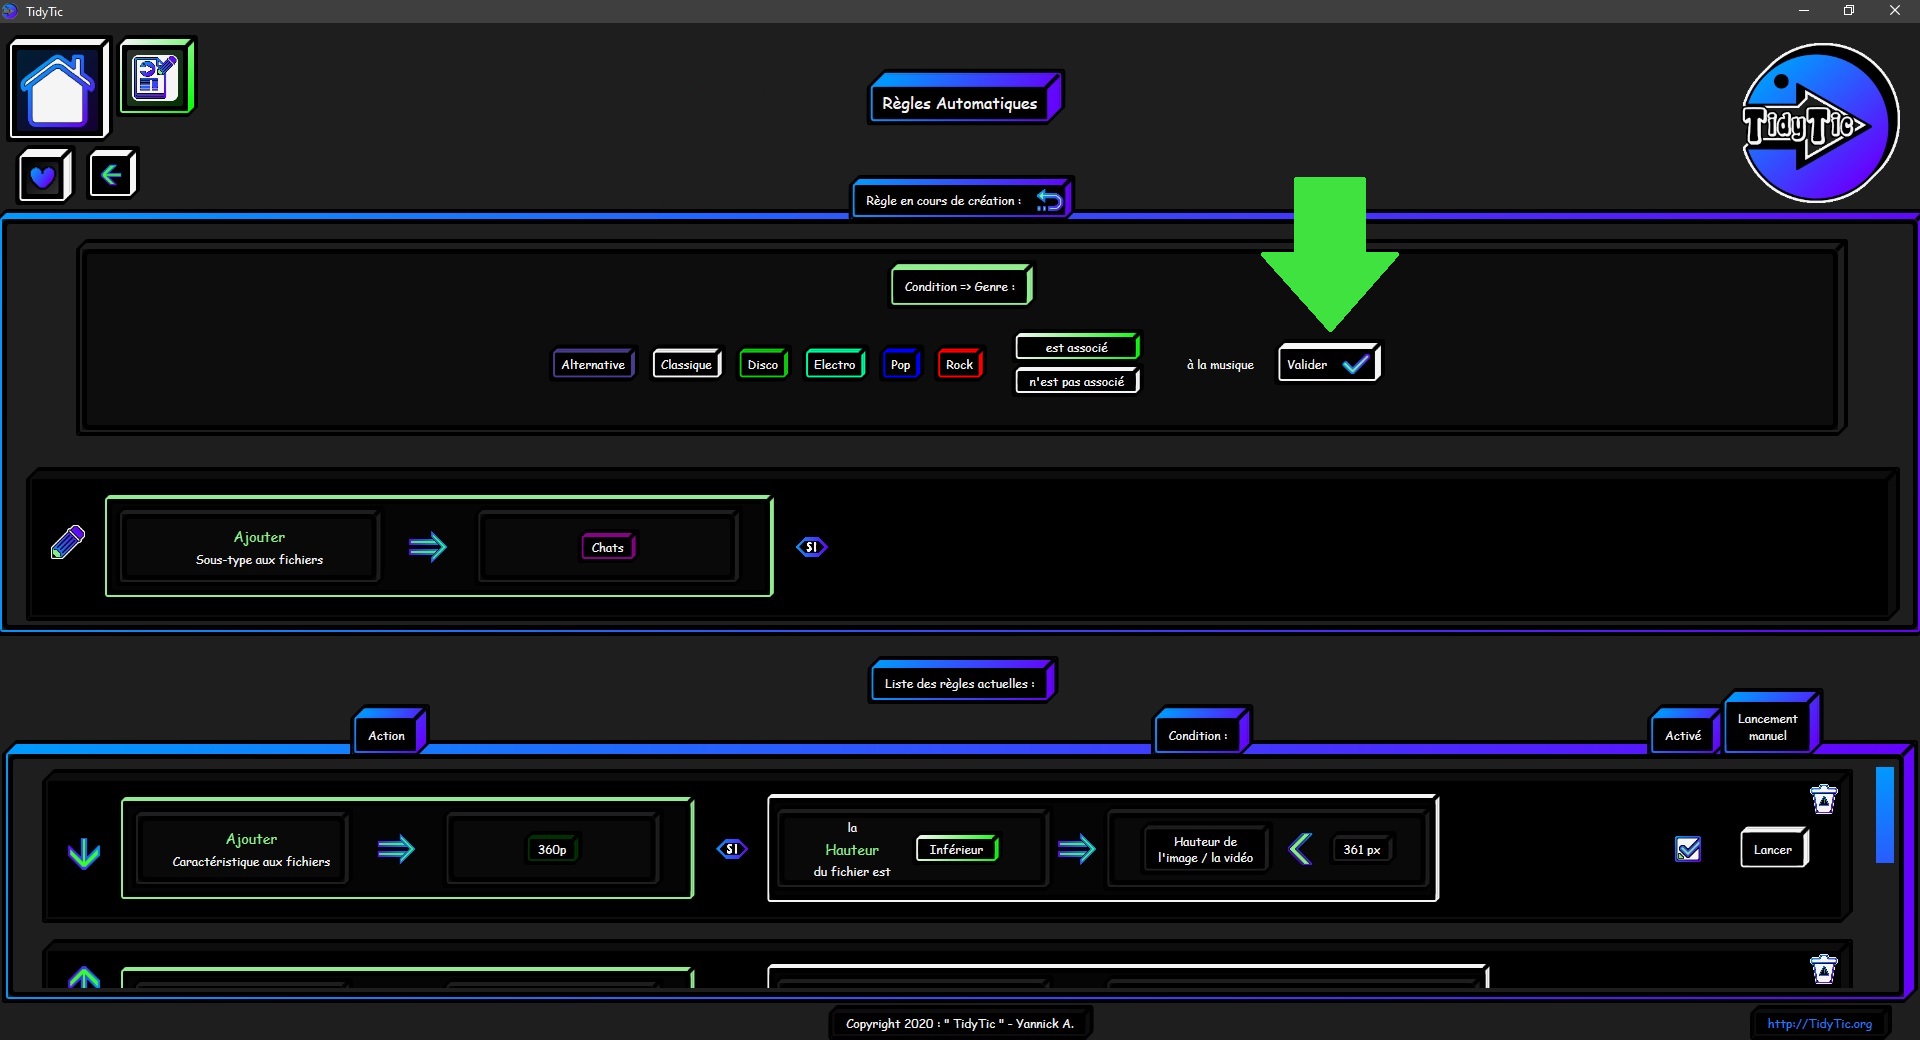Click Lancer for the 360p rule

pyautogui.click(x=1774, y=849)
